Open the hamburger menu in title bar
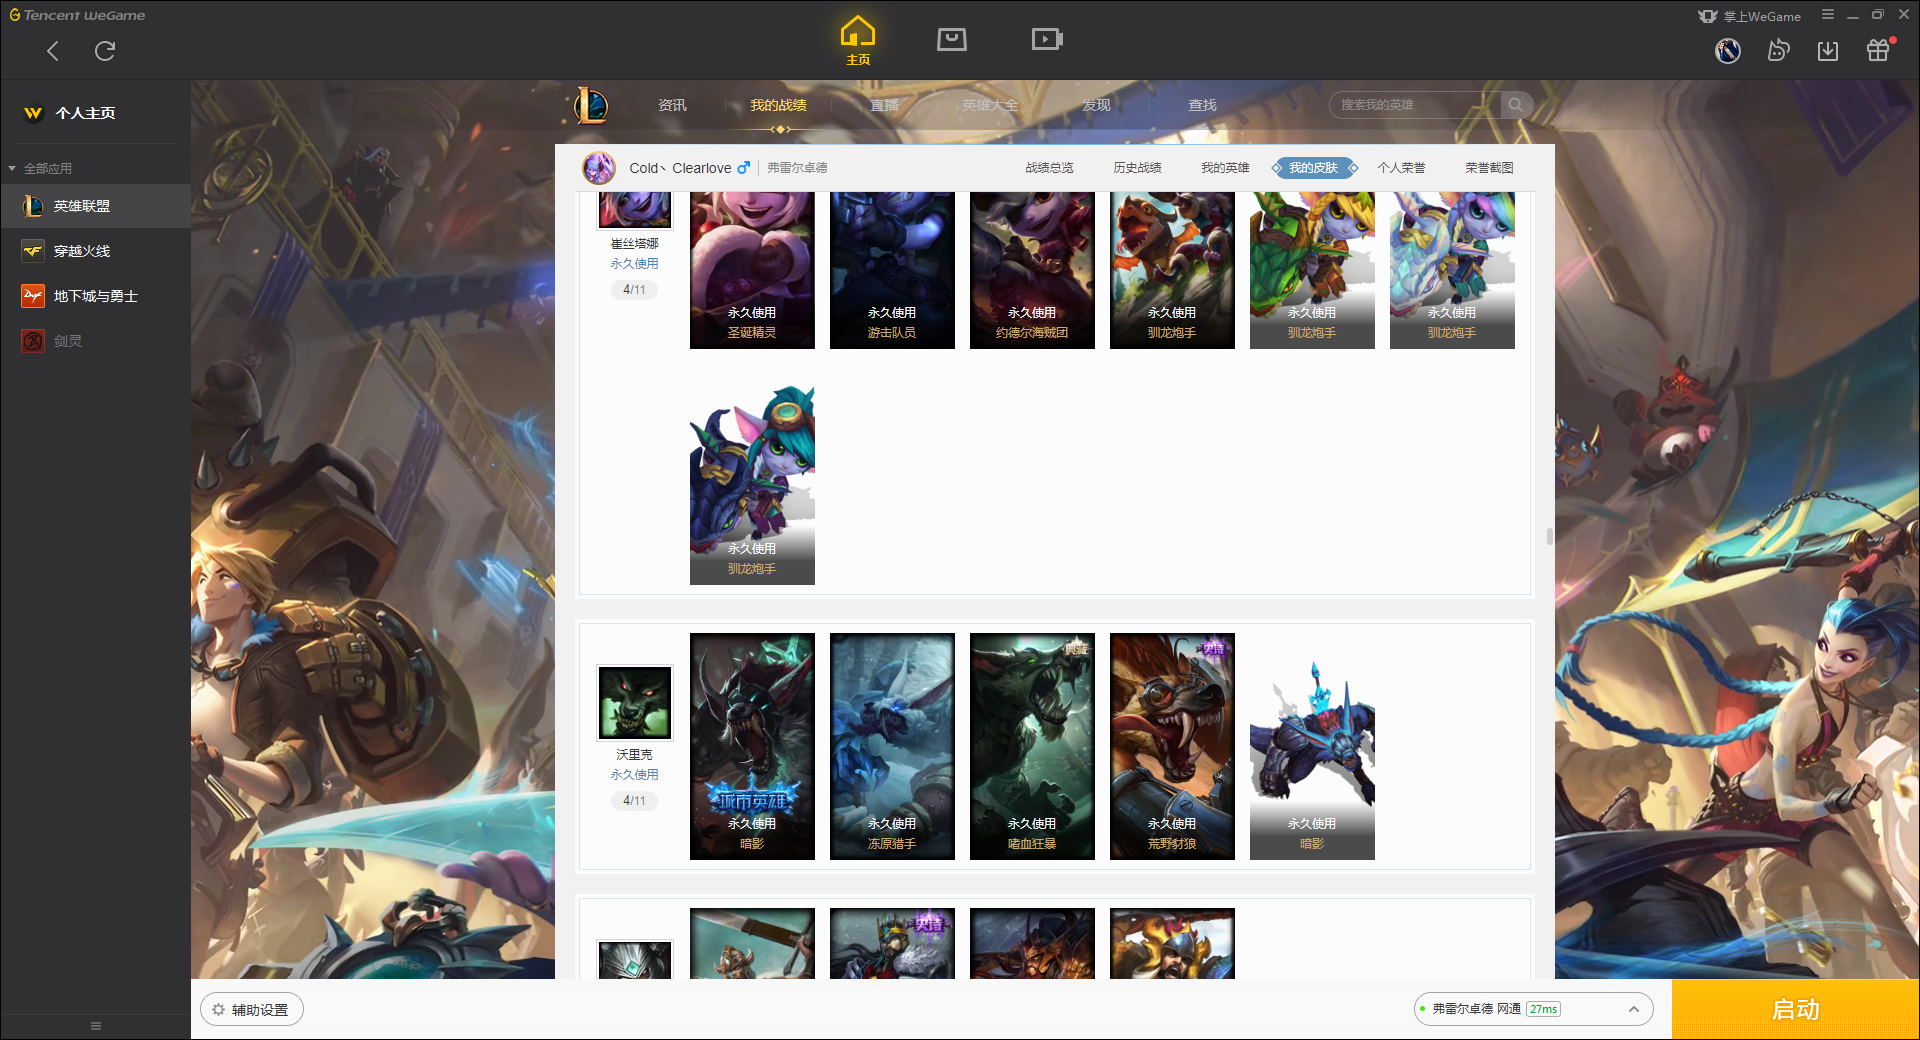The image size is (1920, 1040). point(1828,15)
